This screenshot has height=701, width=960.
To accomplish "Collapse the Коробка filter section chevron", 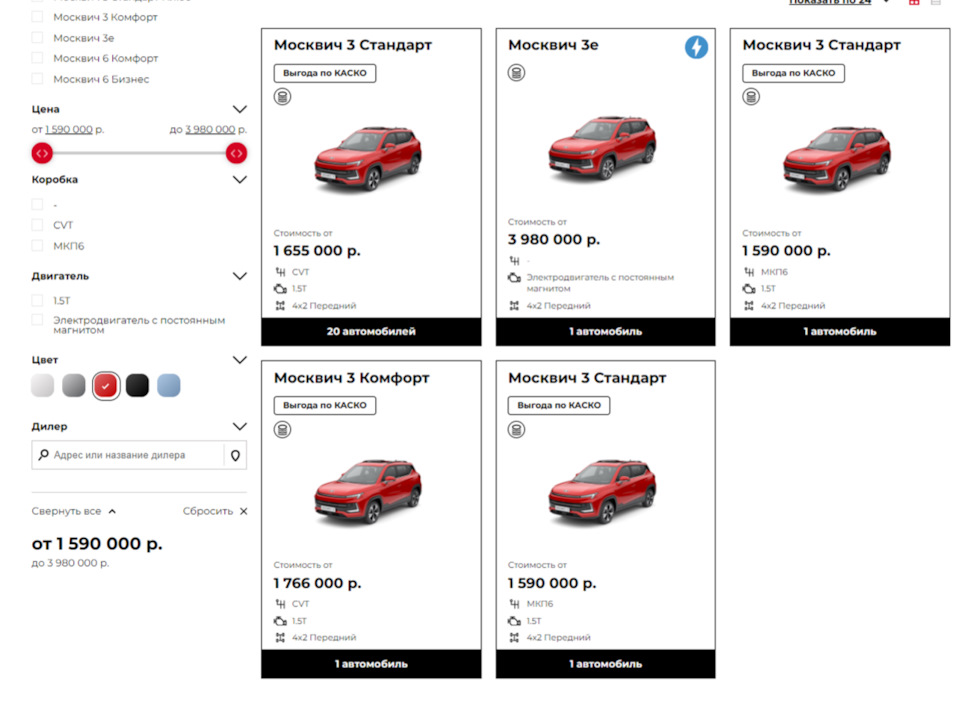I will point(240,180).
